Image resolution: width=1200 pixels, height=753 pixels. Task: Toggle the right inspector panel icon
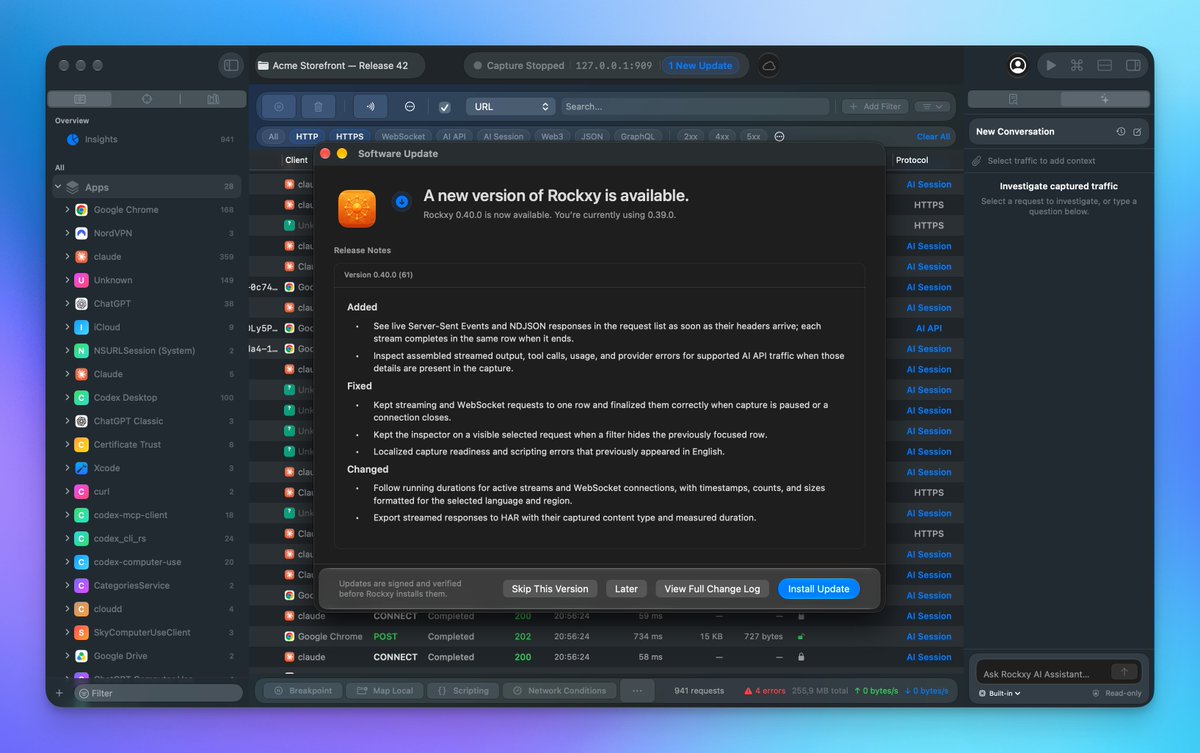[1133, 65]
